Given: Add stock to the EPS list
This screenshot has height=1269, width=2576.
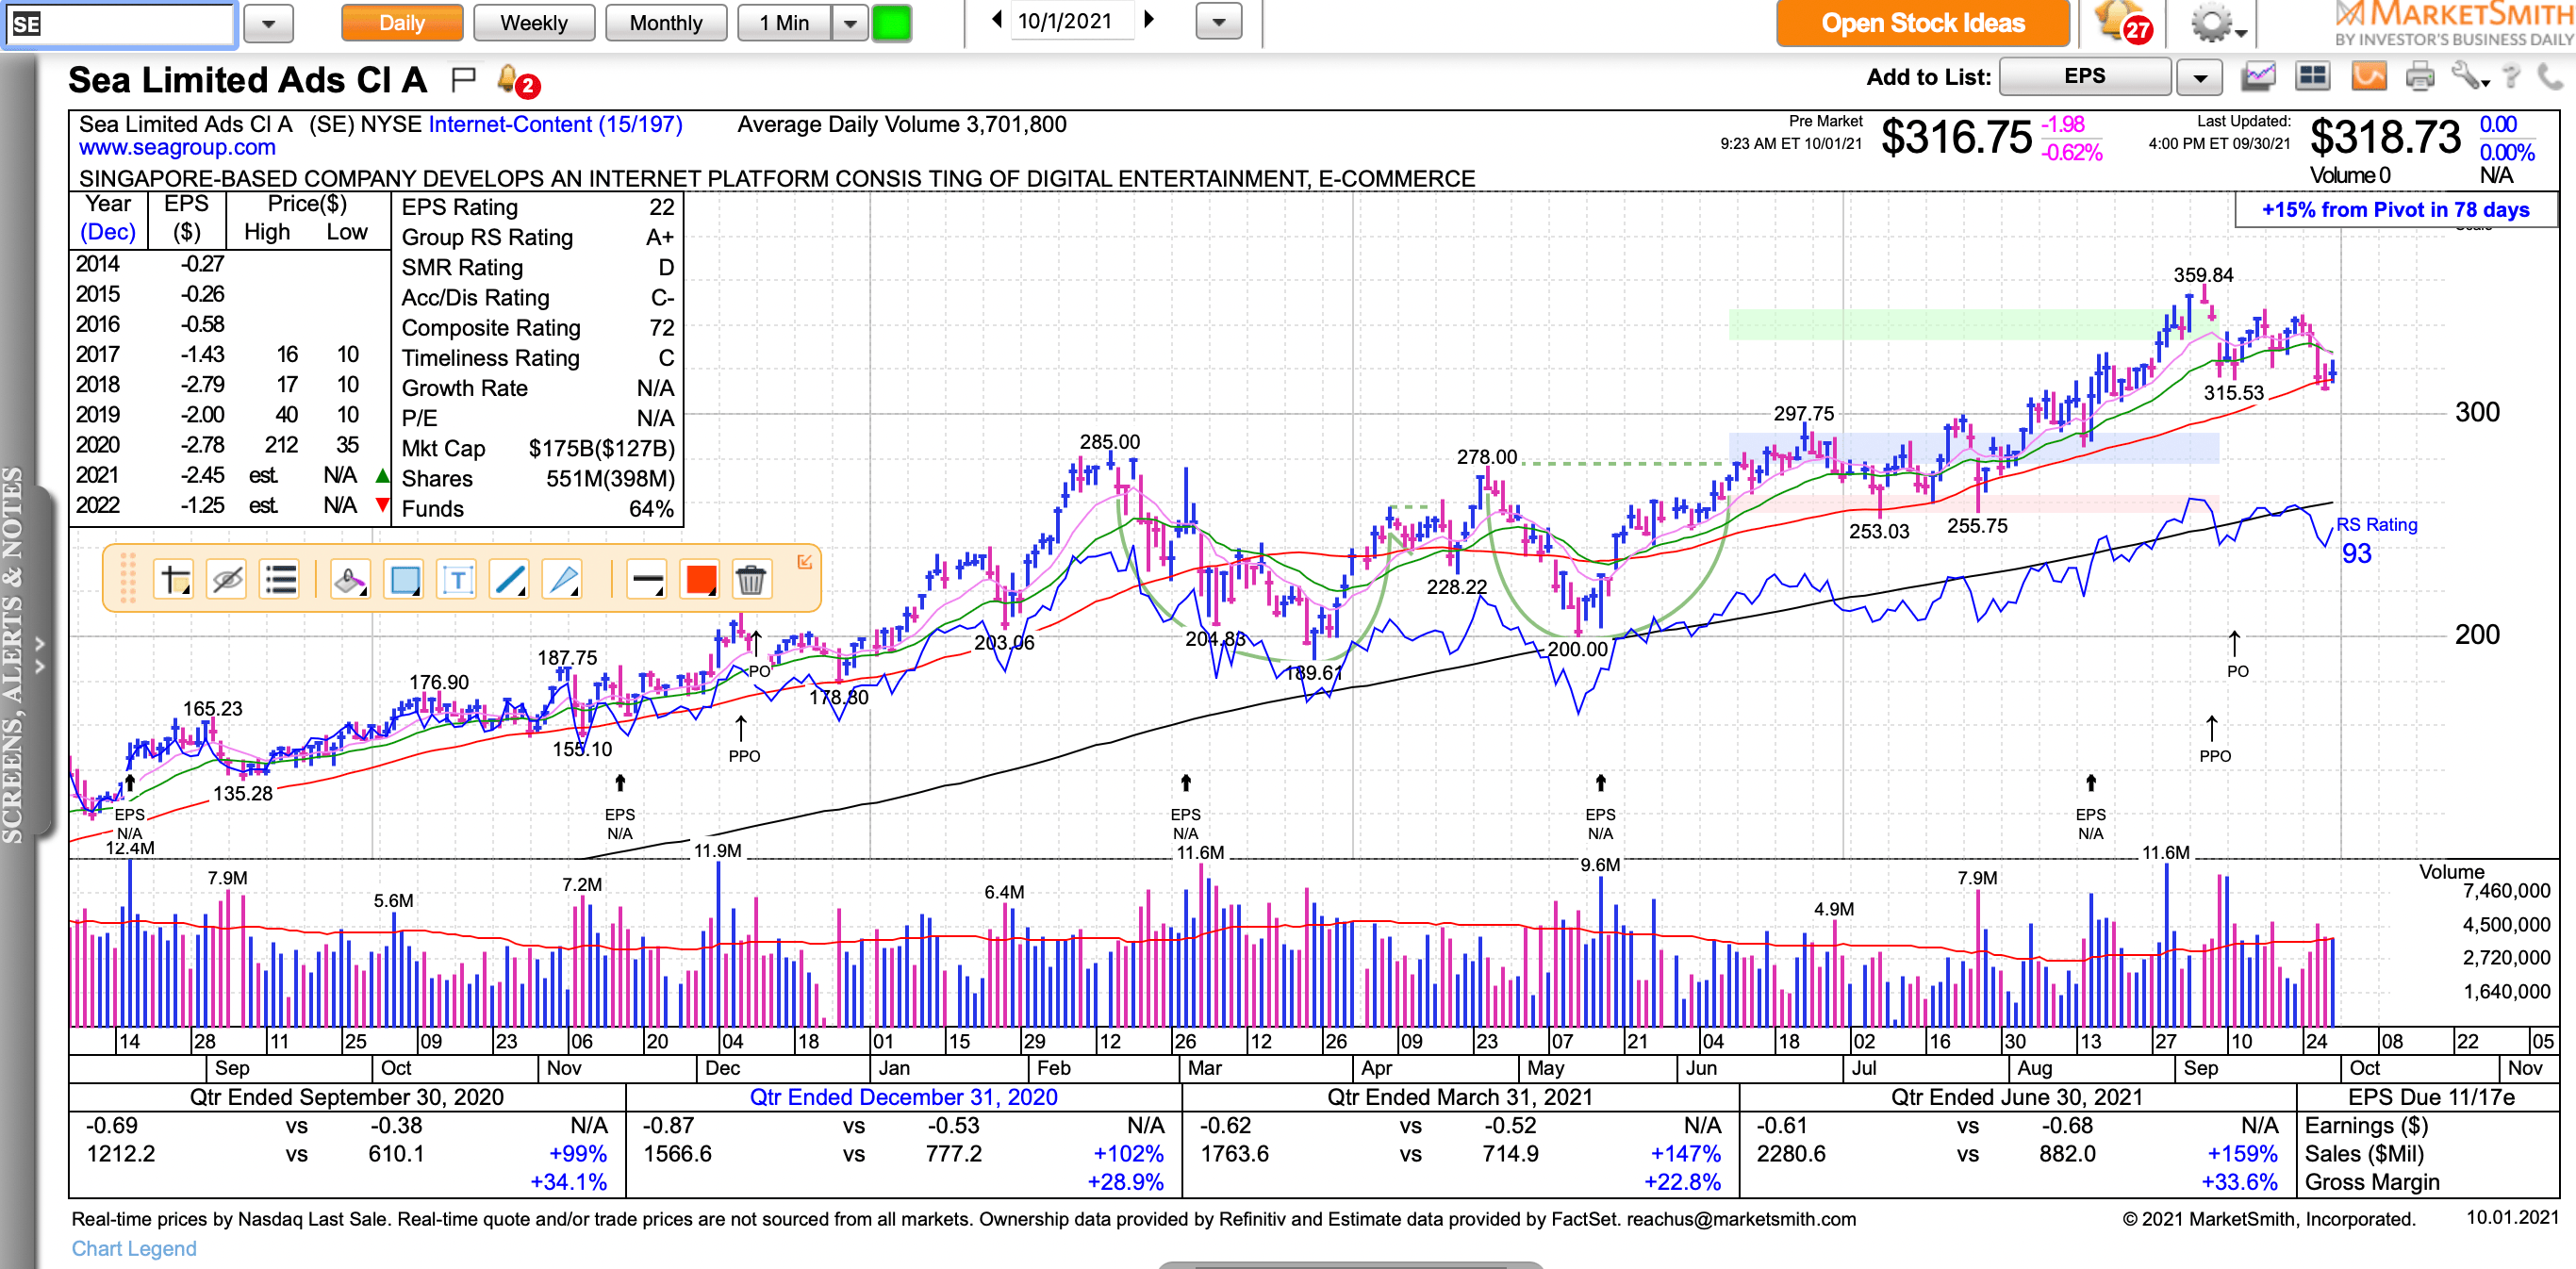Looking at the screenshot, I should 2084,76.
